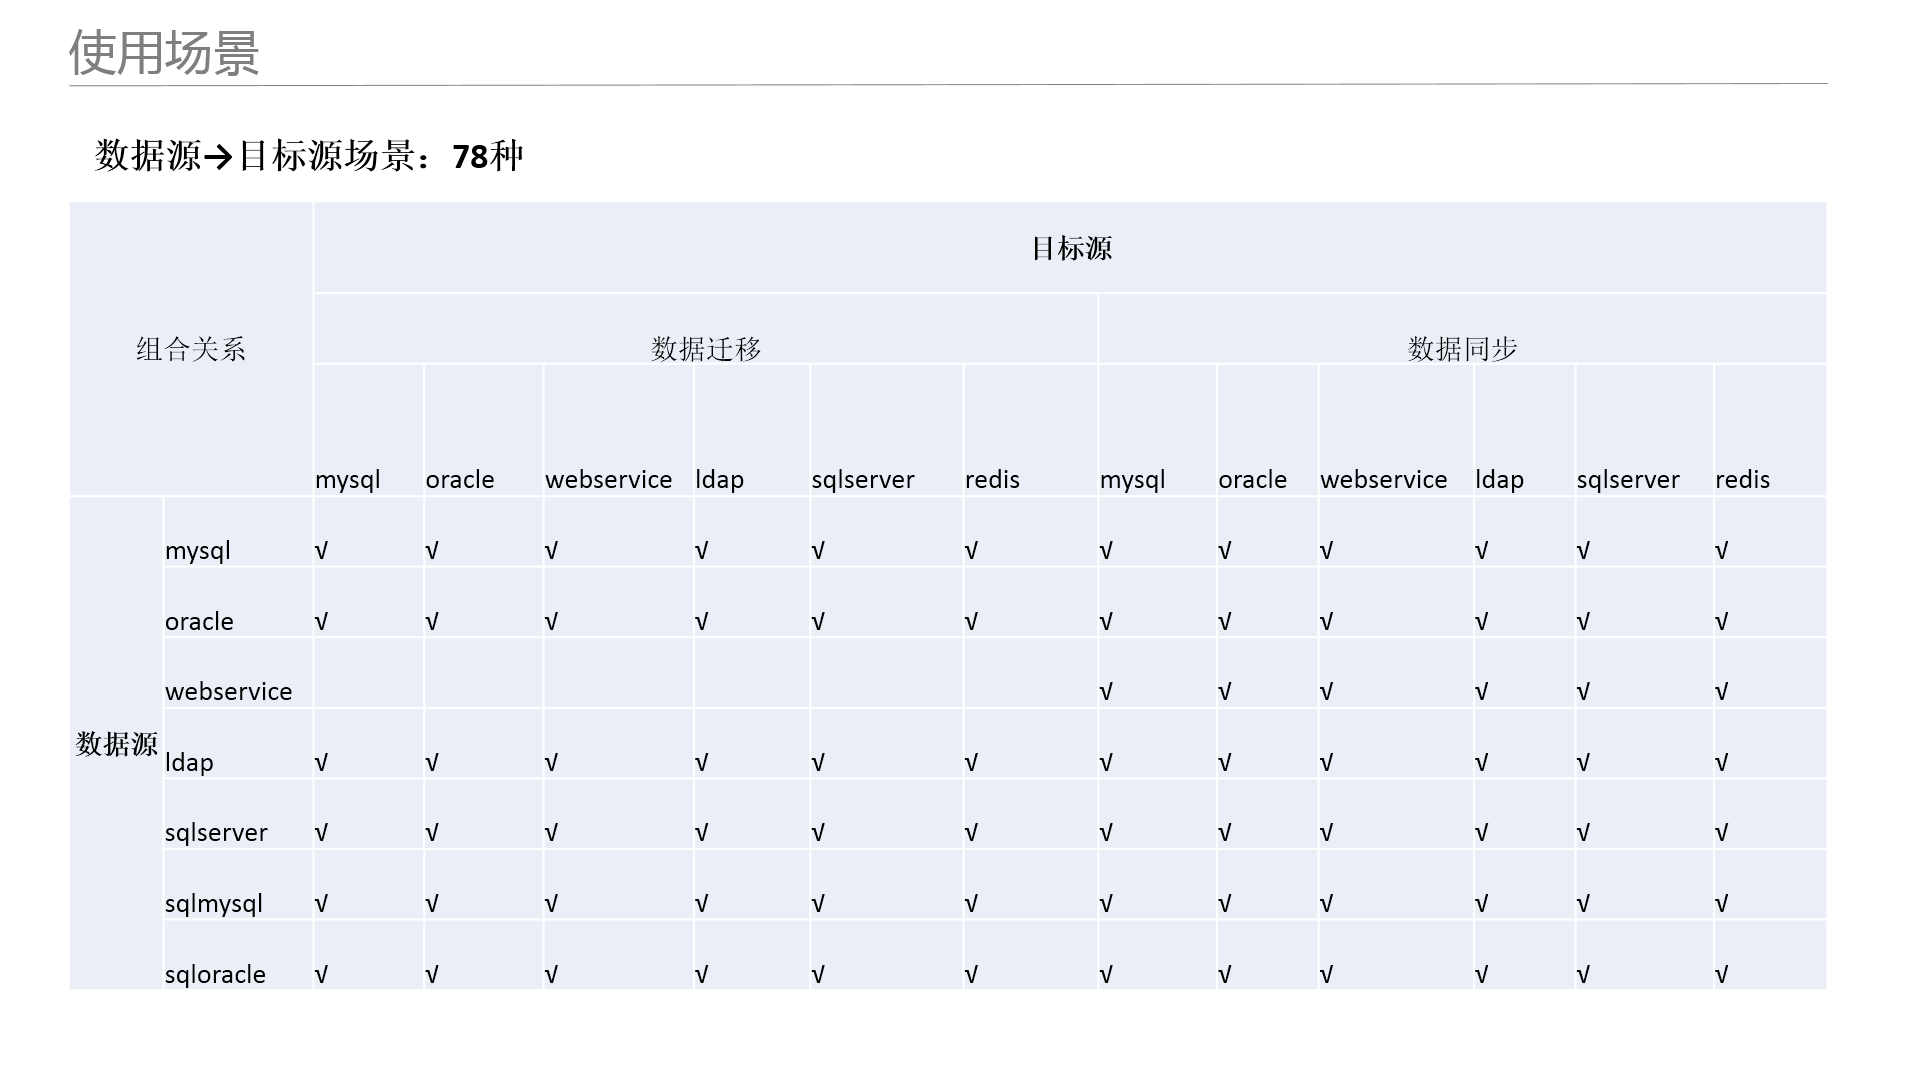This screenshot has height=1069, width=1911.
Task: Select sqlserver column under 数据迁移
Action: click(863, 480)
